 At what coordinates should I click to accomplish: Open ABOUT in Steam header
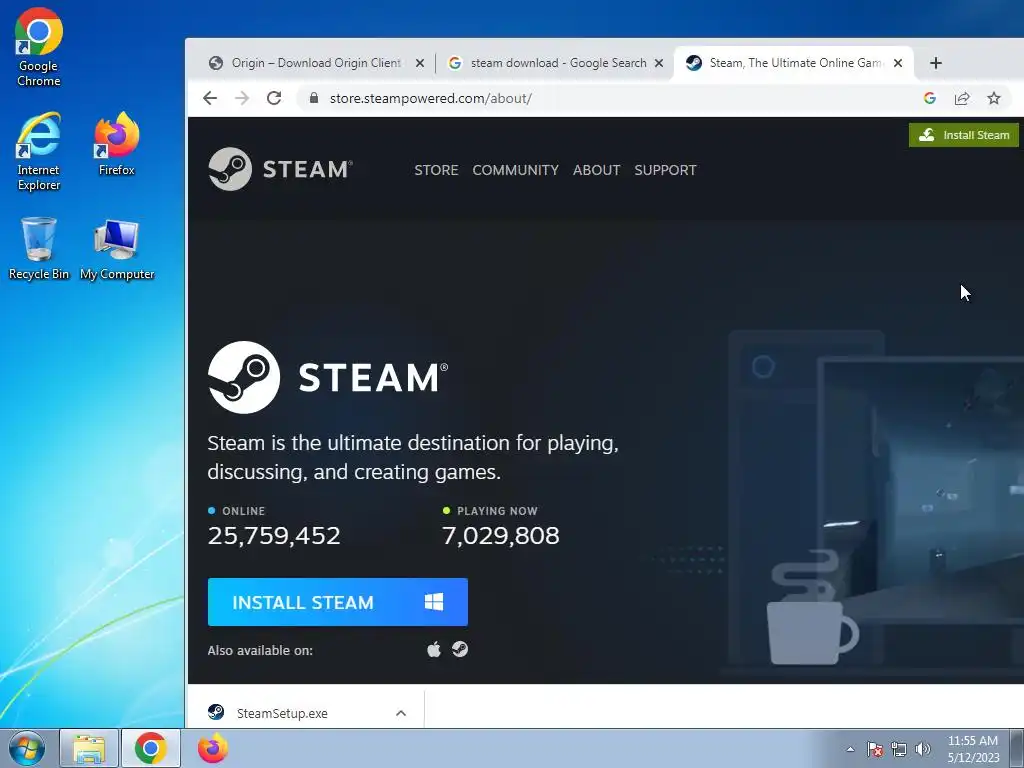[596, 170]
